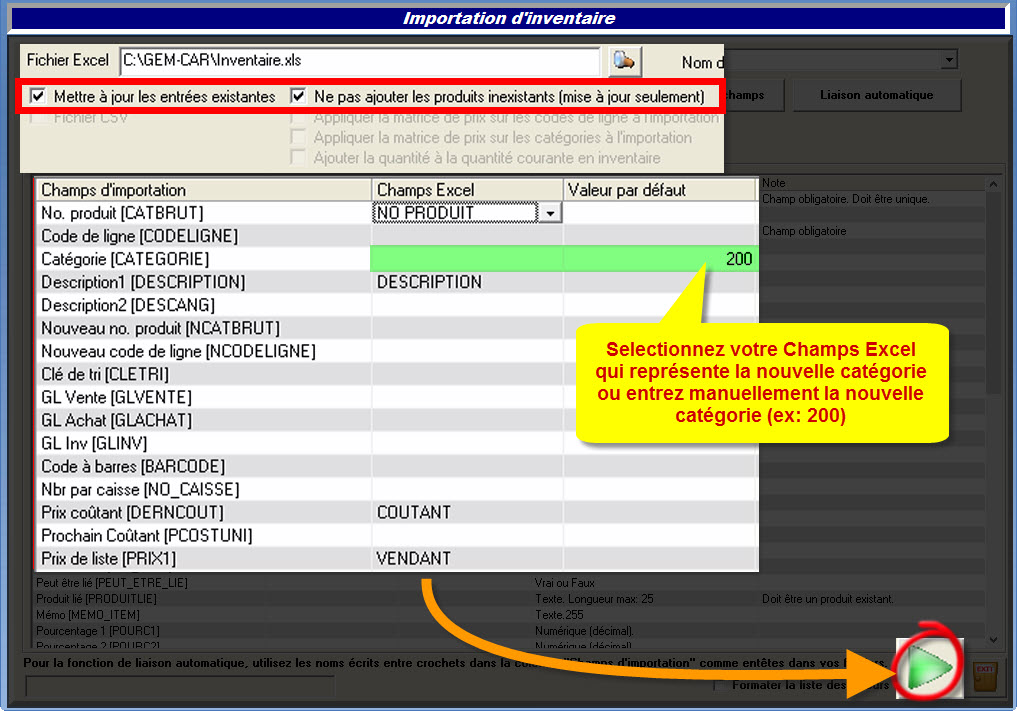This screenshot has height=711, width=1017.
Task: Click the Excel field cell 'COUTANT'
Action: tap(467, 512)
